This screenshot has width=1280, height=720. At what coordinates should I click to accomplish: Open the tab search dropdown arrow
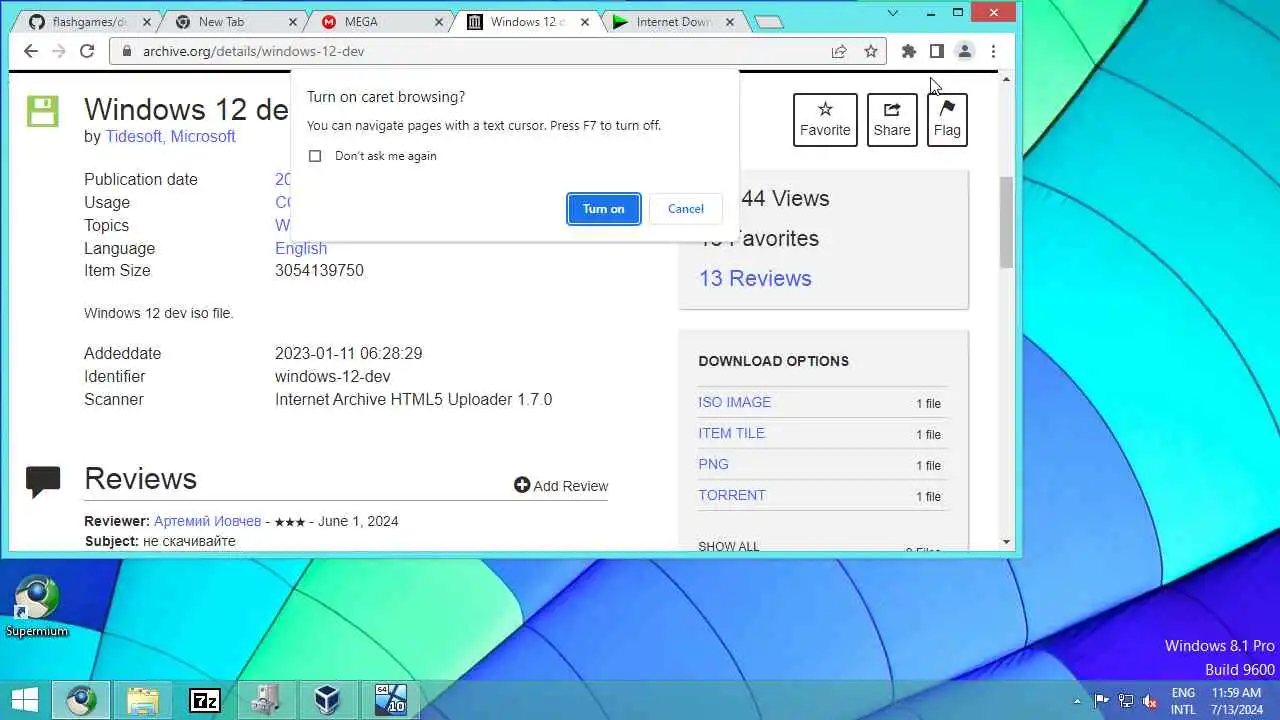(x=893, y=13)
